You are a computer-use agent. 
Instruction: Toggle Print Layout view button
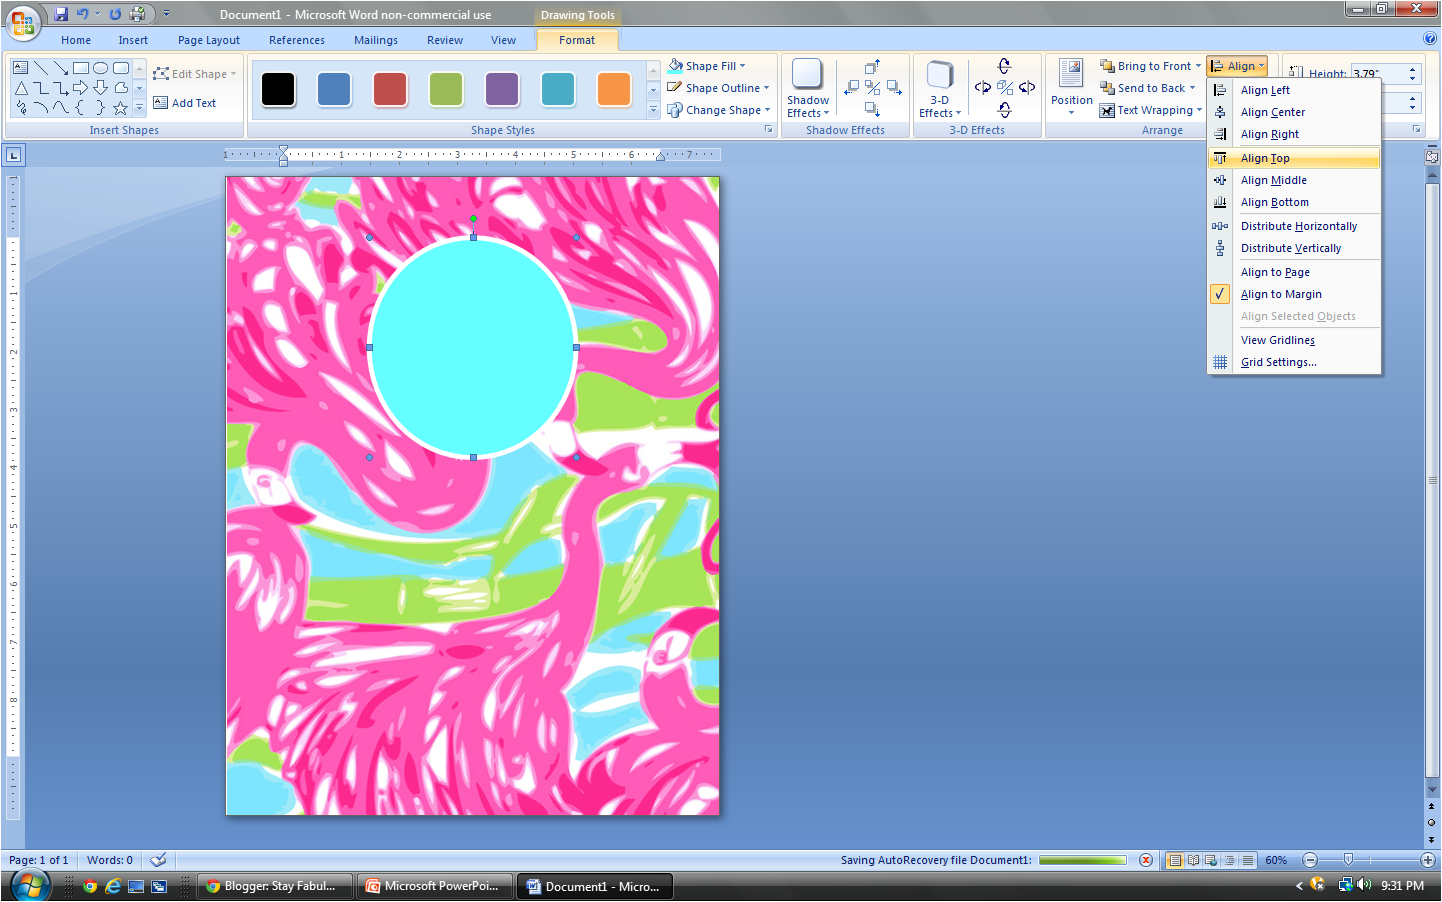(x=1175, y=860)
